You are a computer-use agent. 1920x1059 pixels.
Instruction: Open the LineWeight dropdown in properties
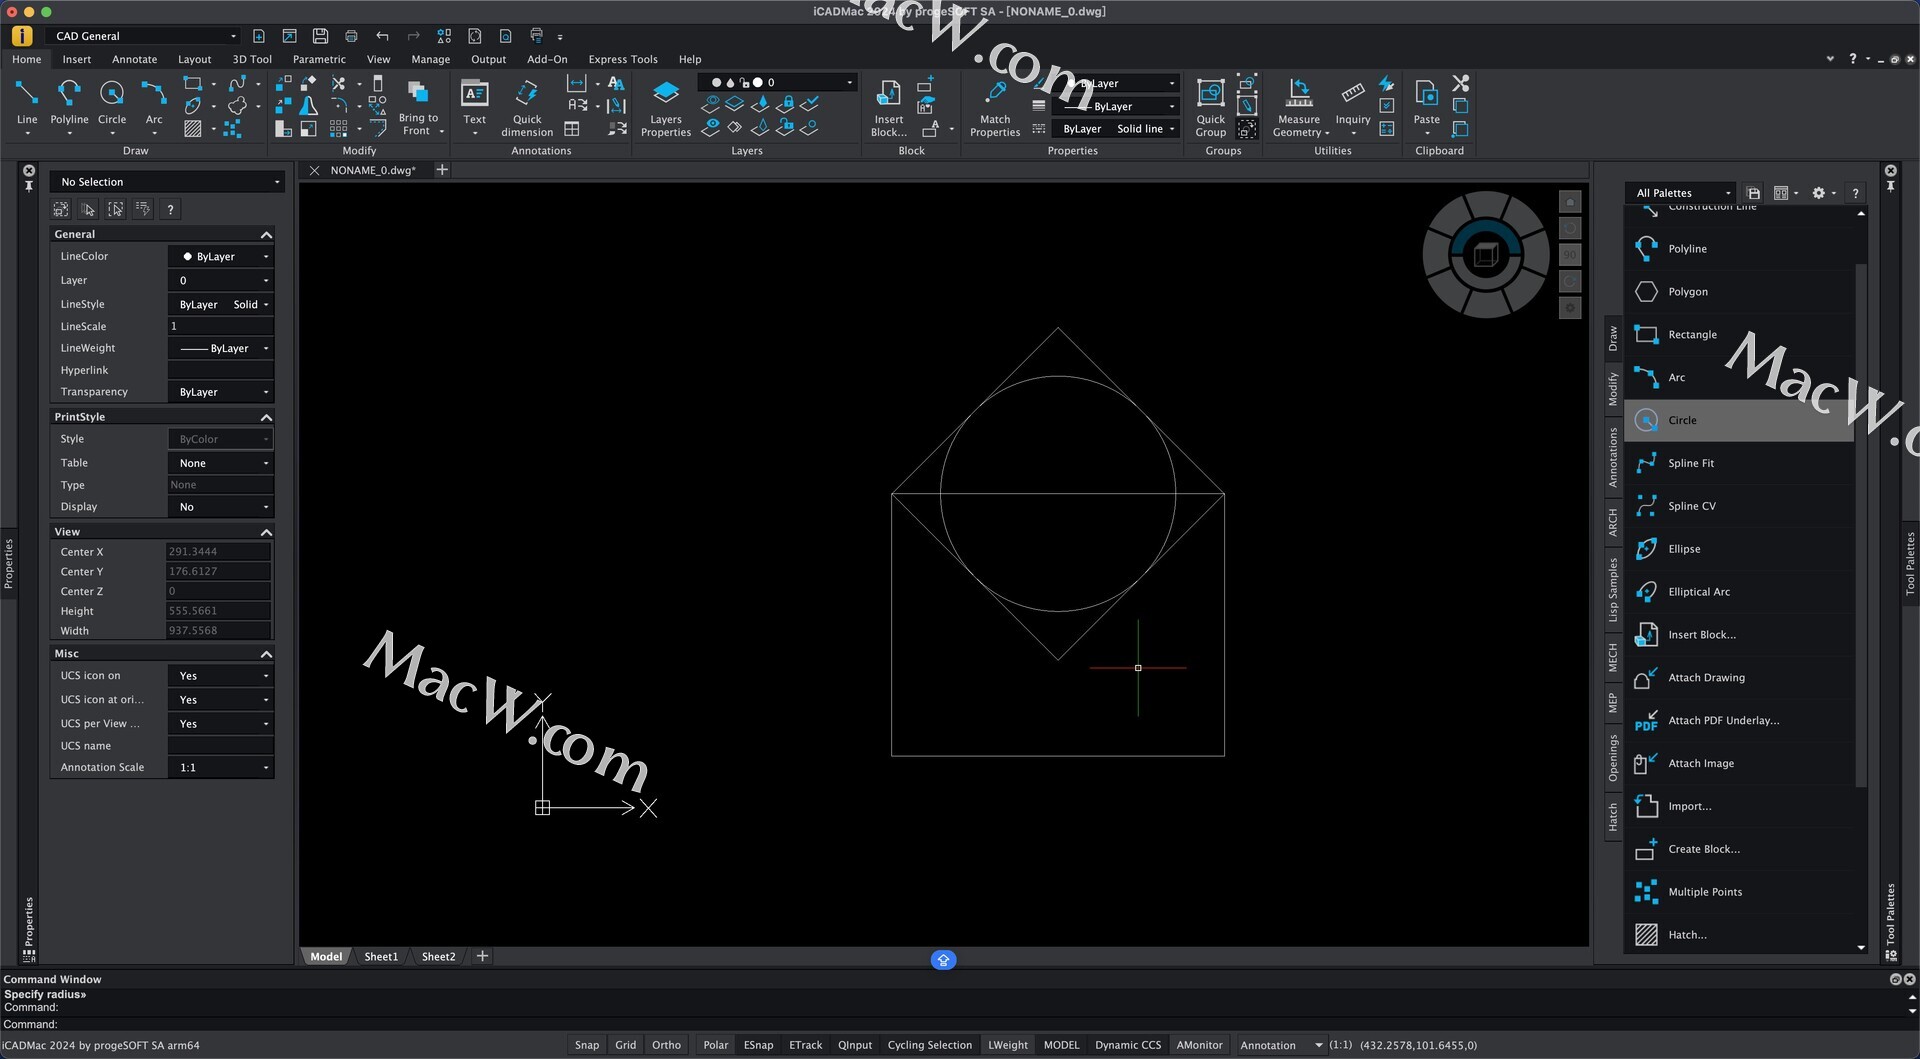(221, 349)
